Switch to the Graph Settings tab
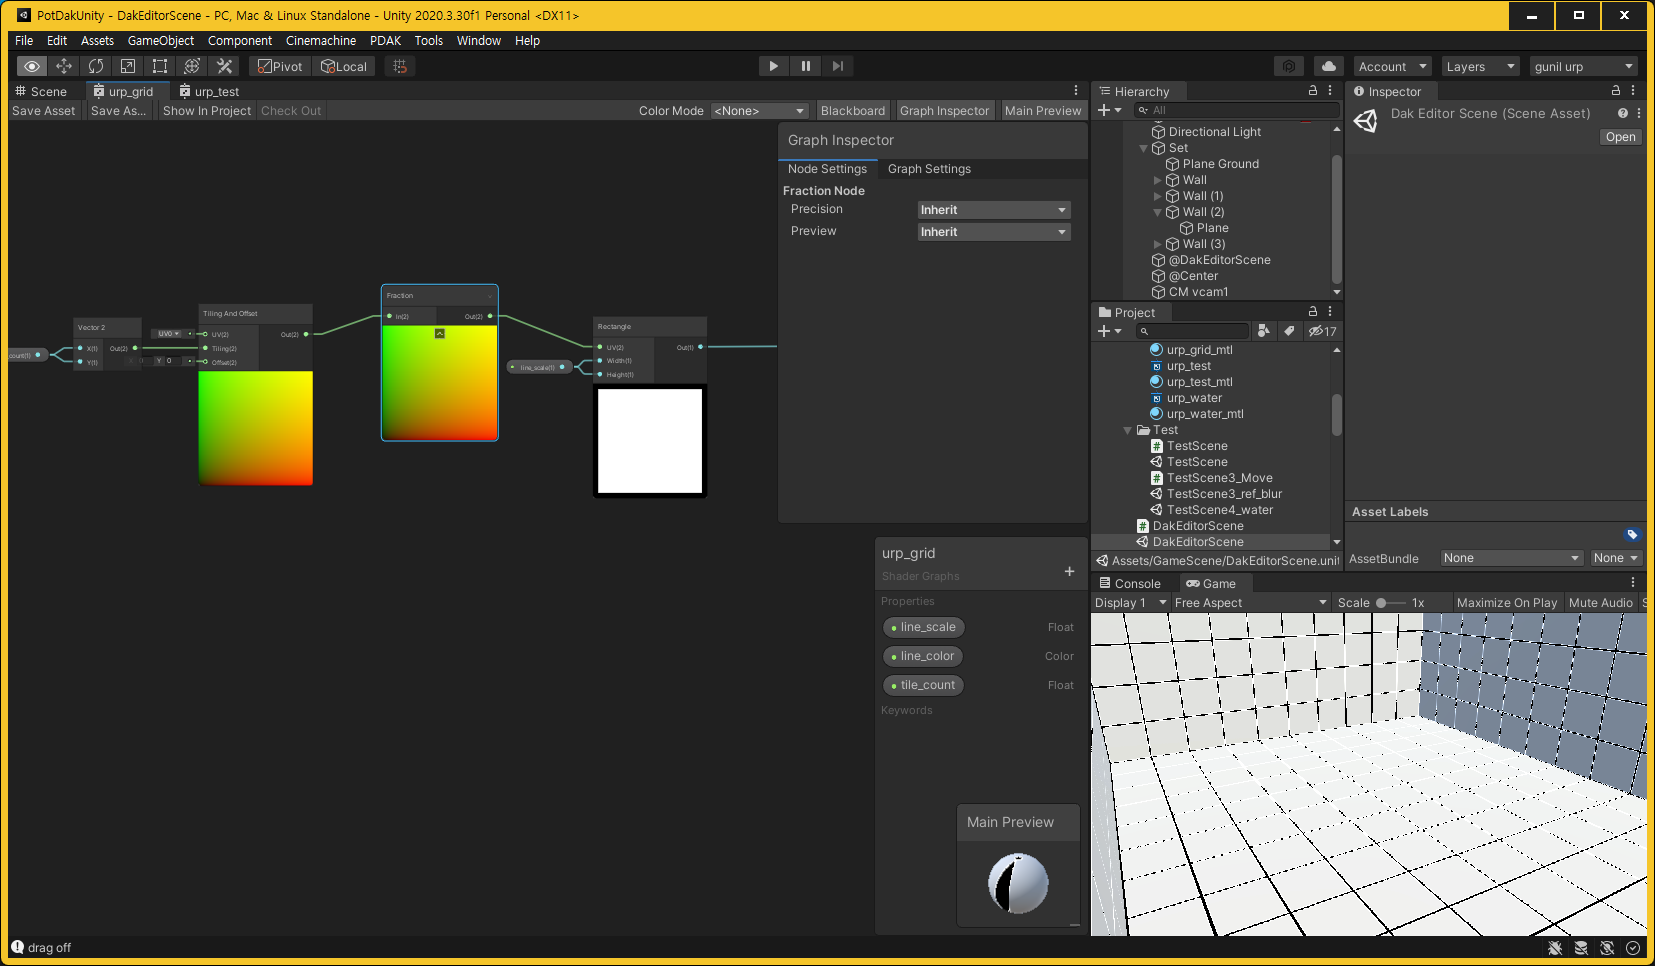The image size is (1655, 966). coord(929,169)
